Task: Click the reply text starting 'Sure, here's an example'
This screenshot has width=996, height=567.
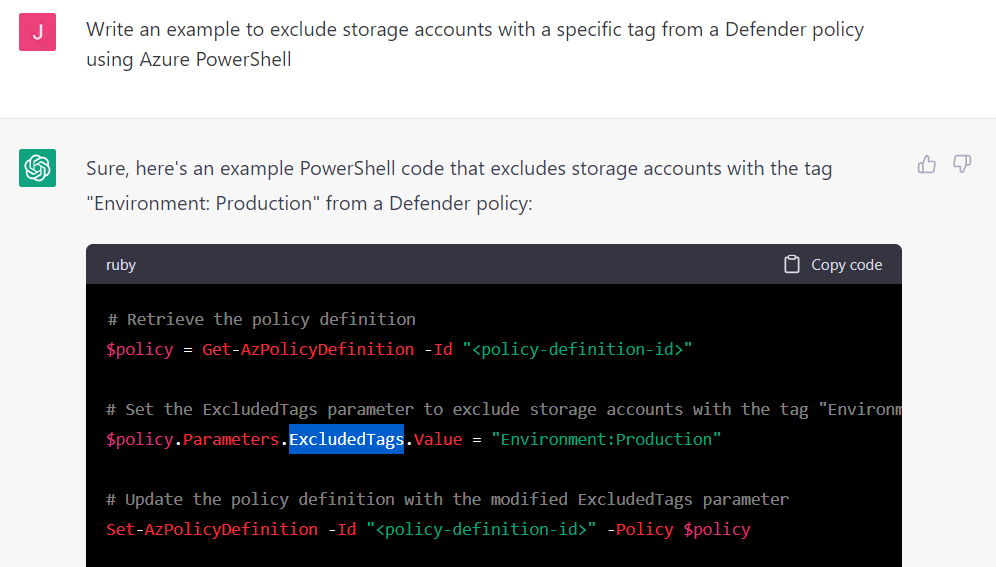Action: 459,185
